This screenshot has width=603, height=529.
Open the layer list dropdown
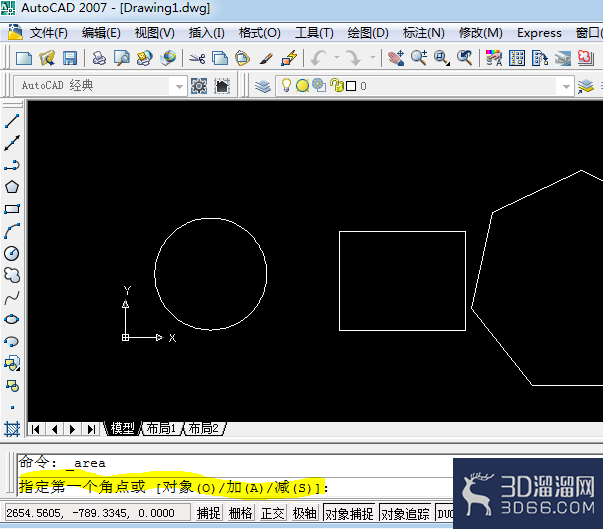click(566, 87)
